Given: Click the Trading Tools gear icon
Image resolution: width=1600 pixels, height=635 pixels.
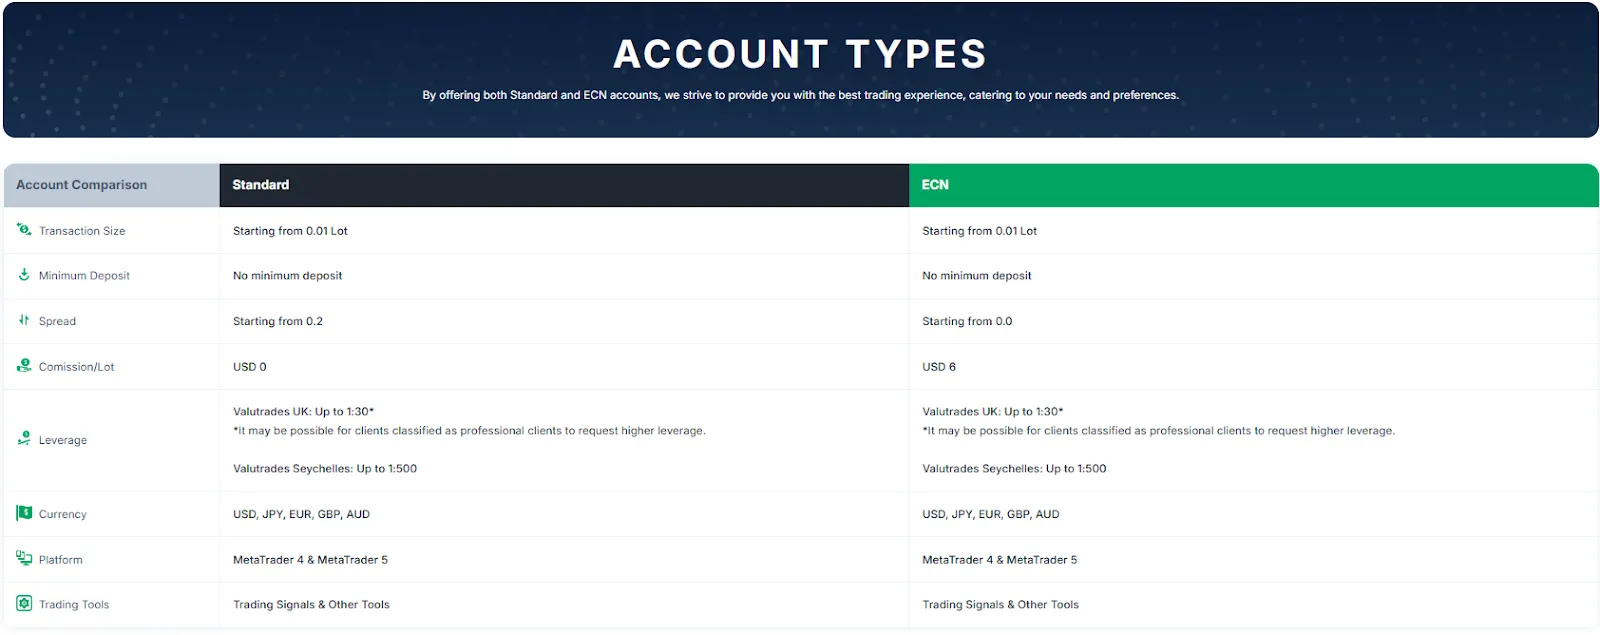Looking at the screenshot, I should [24, 603].
